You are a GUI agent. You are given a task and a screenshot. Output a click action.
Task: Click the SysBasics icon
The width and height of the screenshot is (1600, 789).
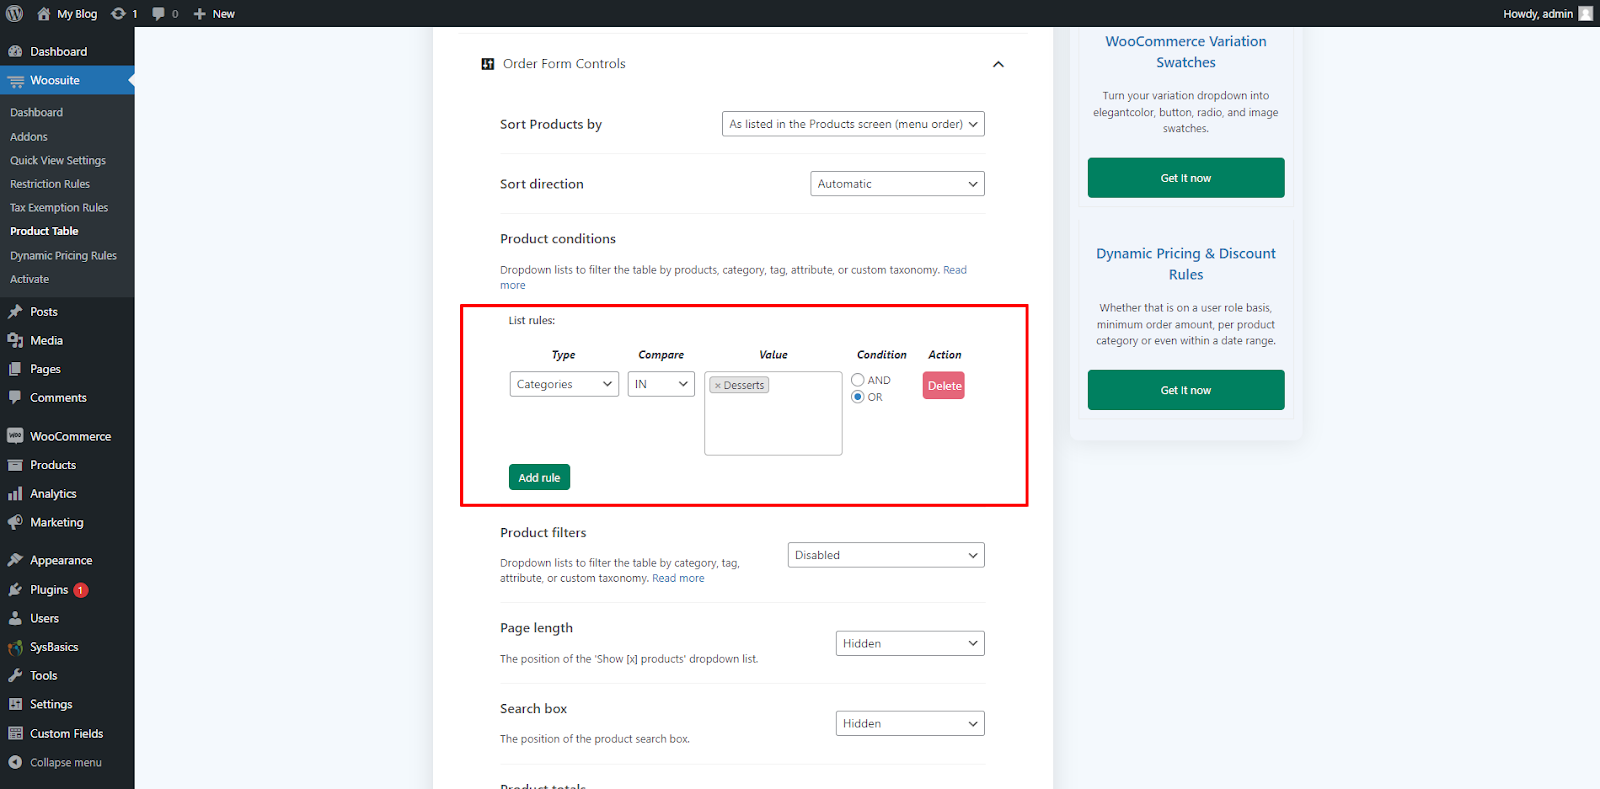tap(15, 647)
